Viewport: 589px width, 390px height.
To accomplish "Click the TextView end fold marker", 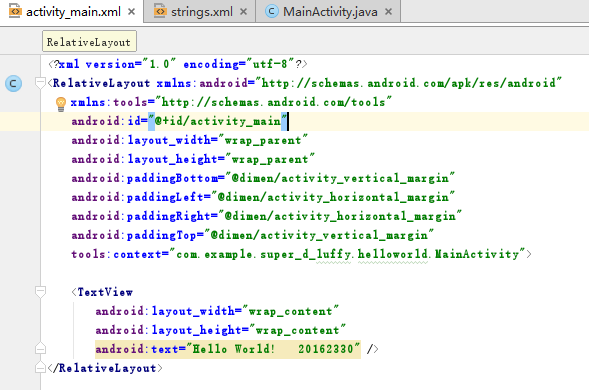I will (x=40, y=349).
